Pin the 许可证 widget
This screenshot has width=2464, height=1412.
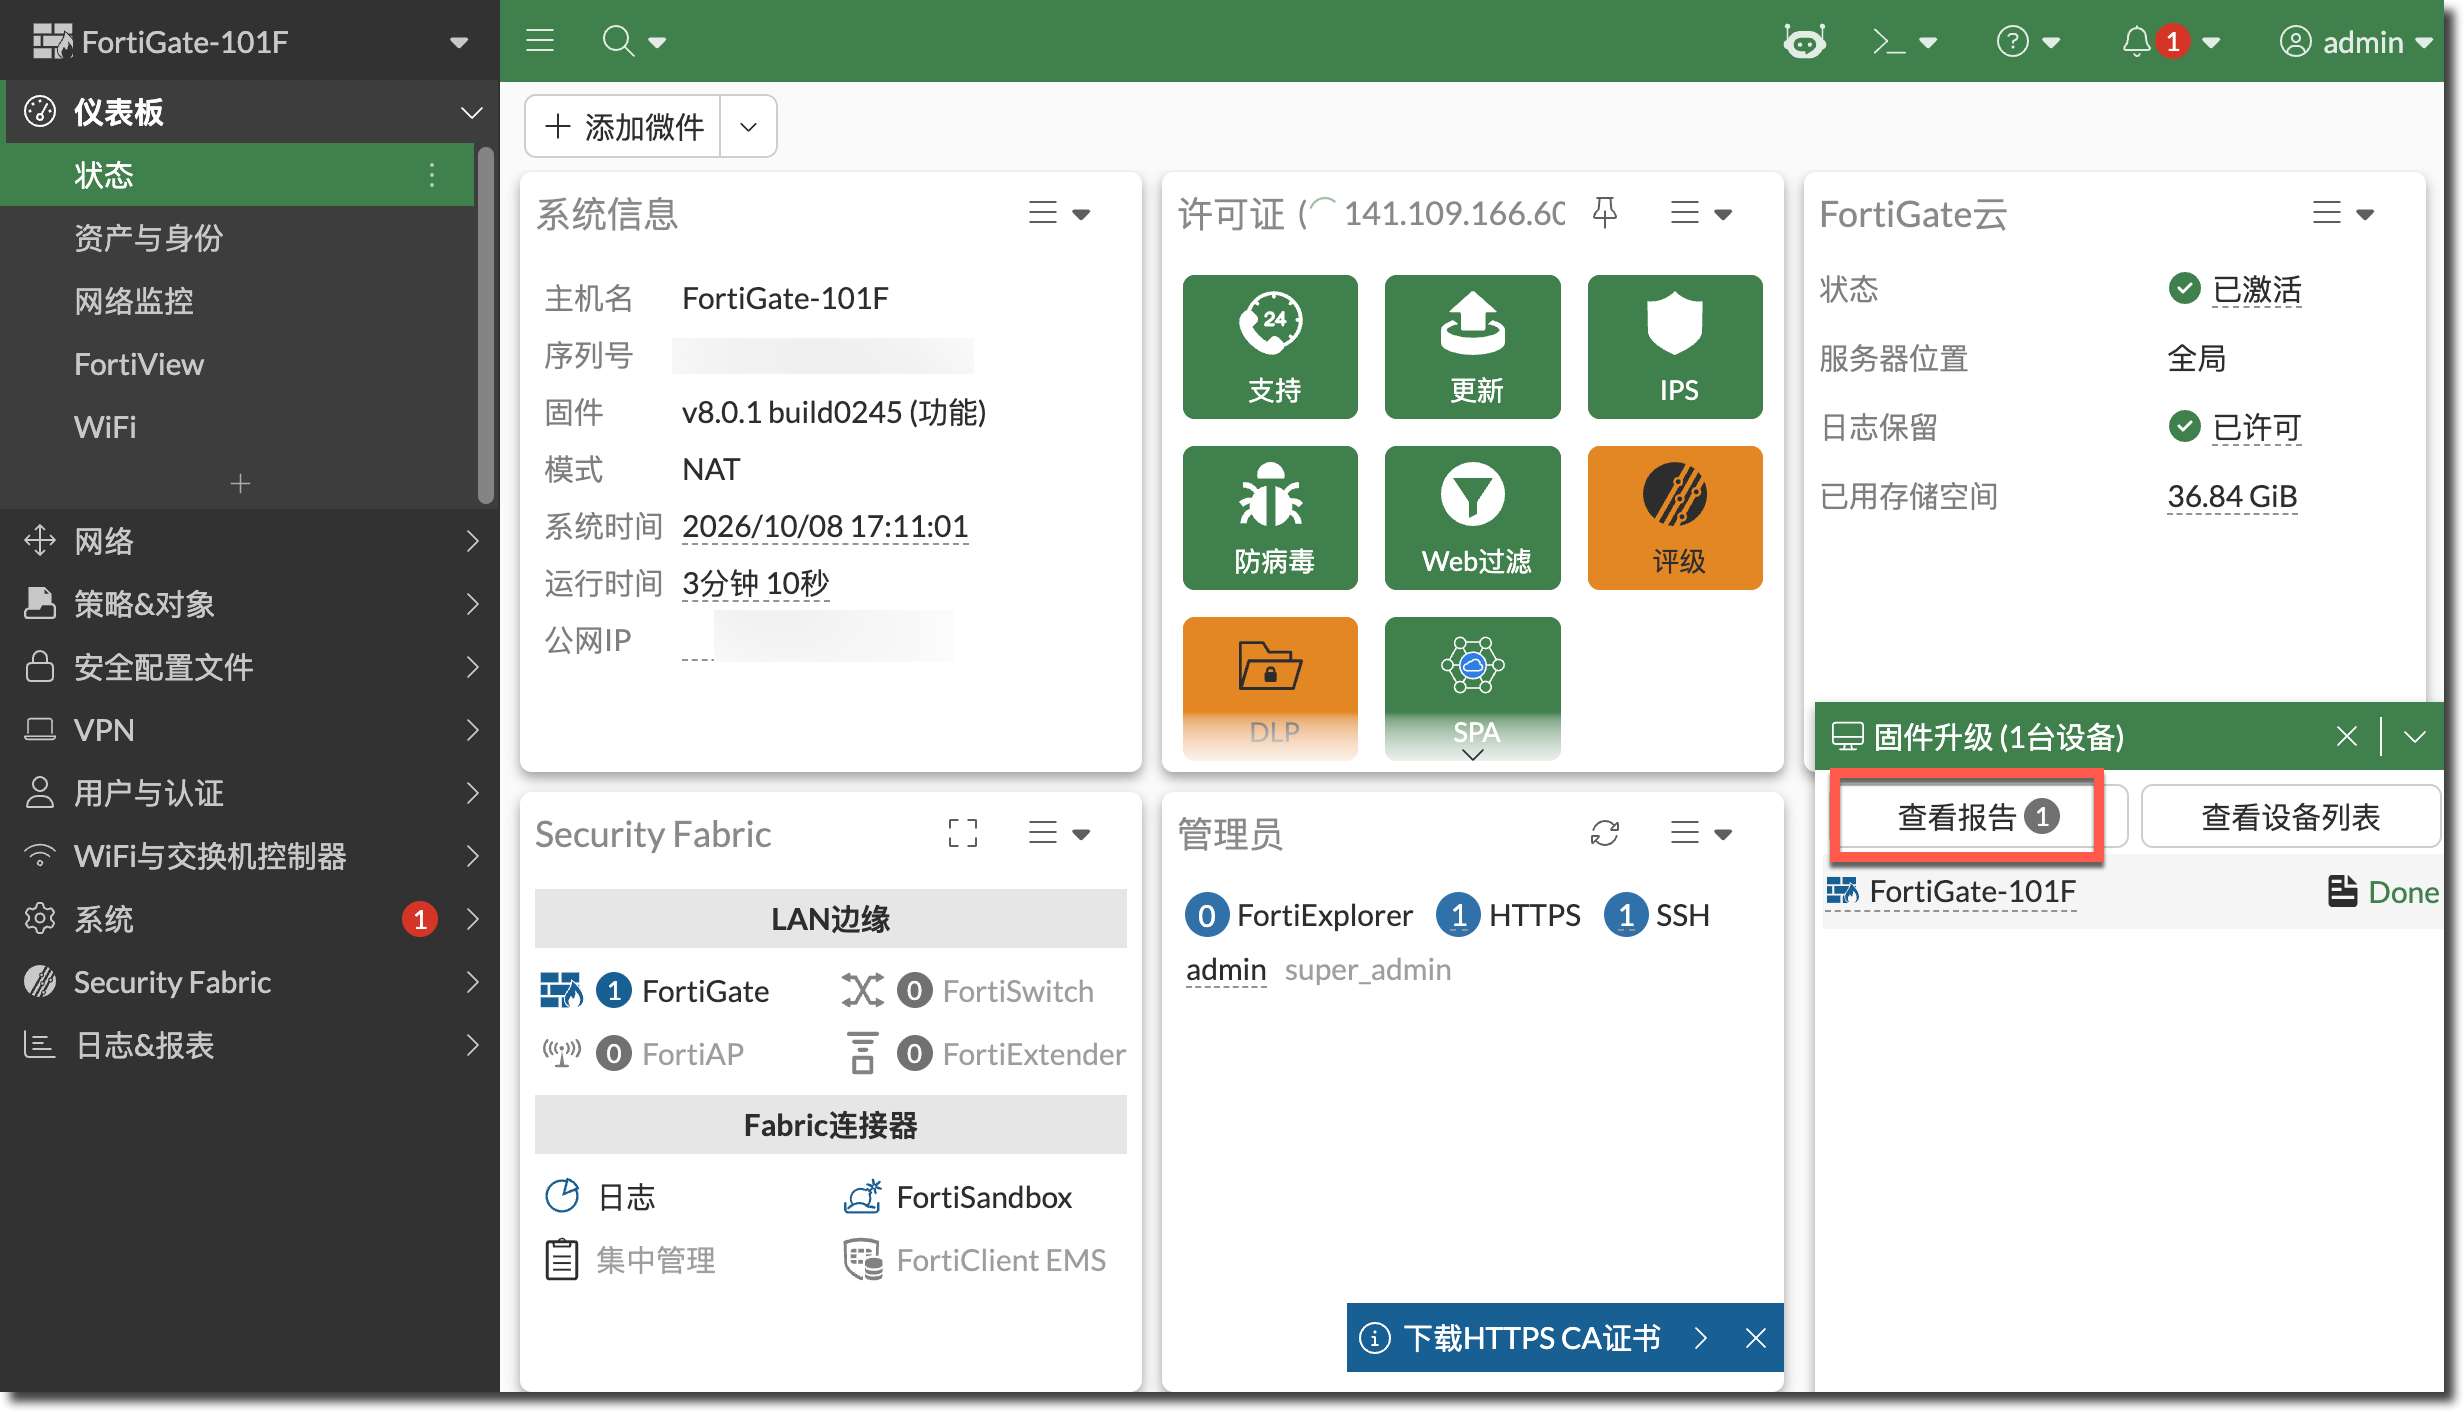1605,213
